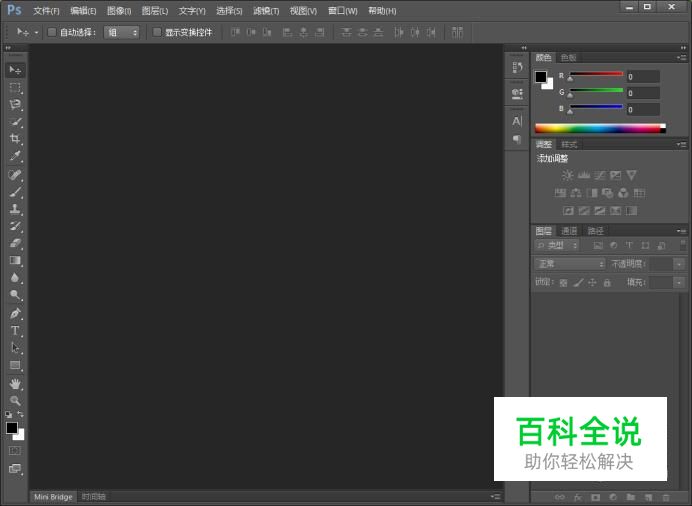Pick a color from the spectrum ramp

tap(600, 128)
